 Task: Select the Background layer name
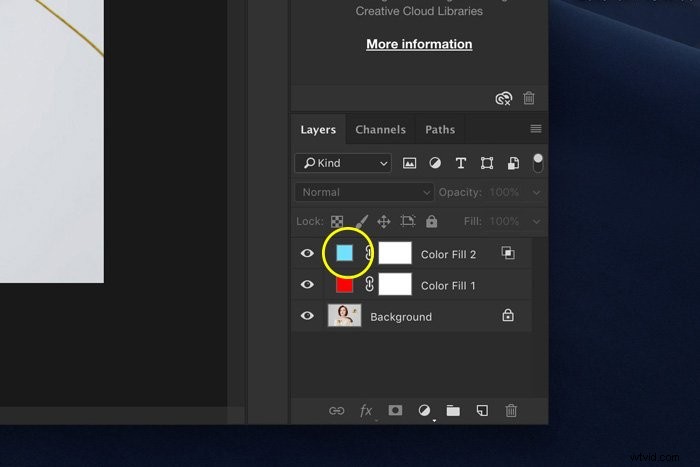(x=401, y=317)
